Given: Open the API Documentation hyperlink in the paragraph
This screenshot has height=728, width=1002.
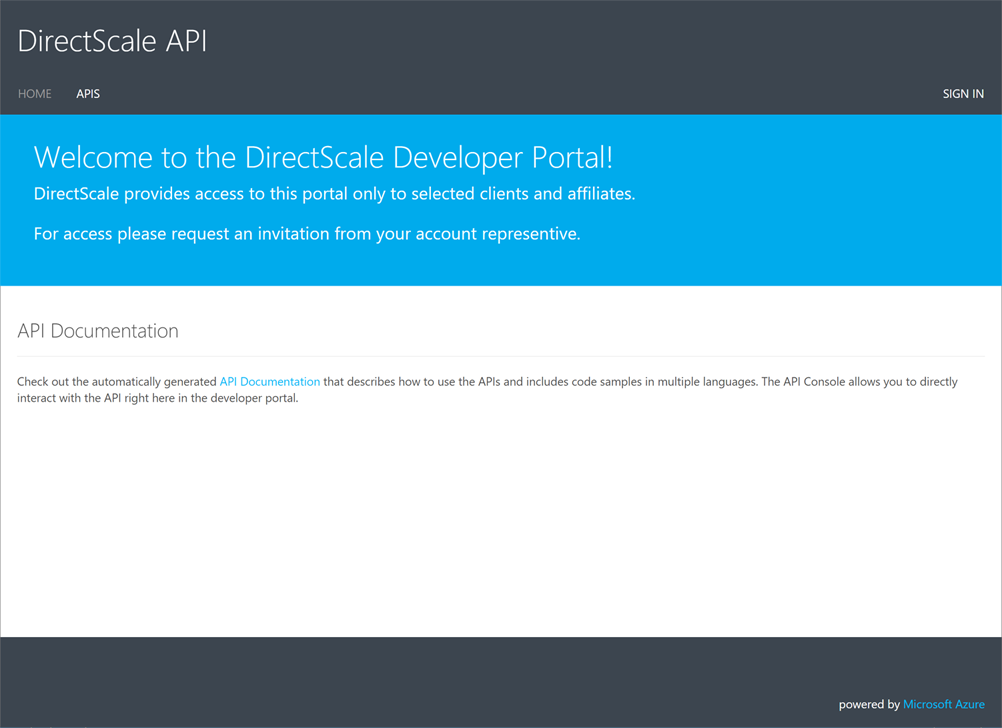Looking at the screenshot, I should (x=269, y=382).
